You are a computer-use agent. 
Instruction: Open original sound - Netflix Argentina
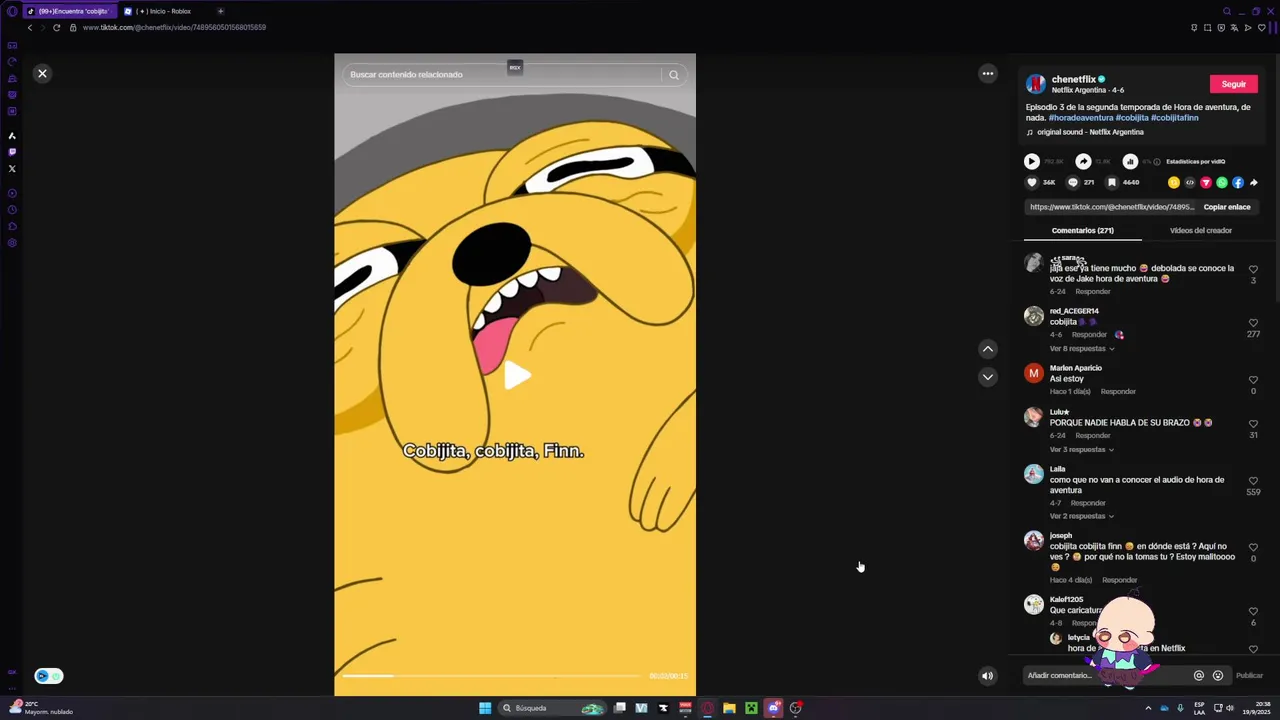(x=1090, y=132)
